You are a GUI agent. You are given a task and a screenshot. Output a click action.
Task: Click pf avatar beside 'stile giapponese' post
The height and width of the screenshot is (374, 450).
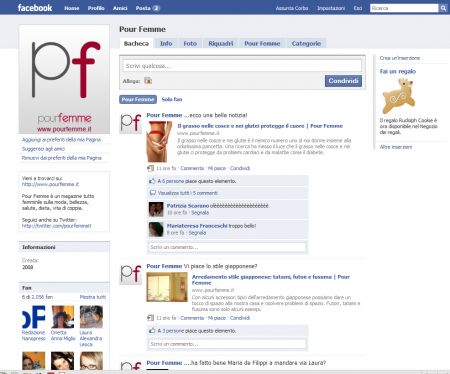[x=131, y=274]
